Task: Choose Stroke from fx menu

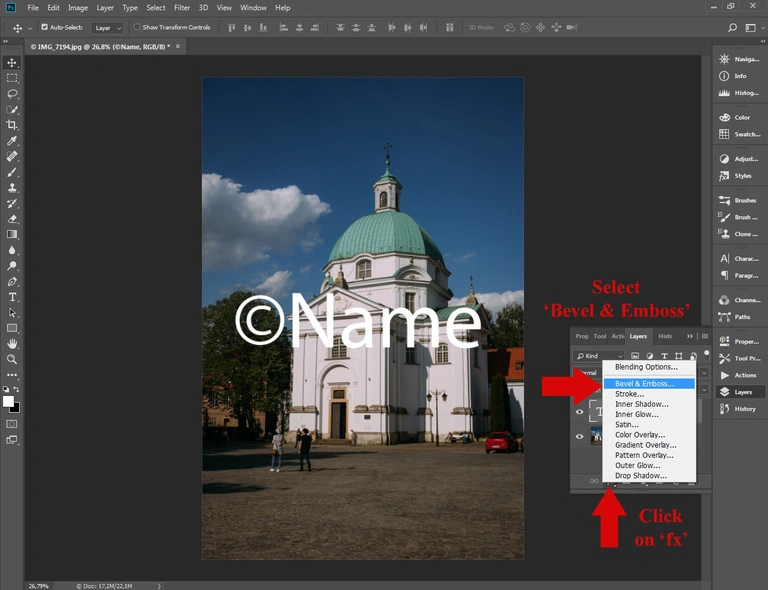Action: point(649,394)
